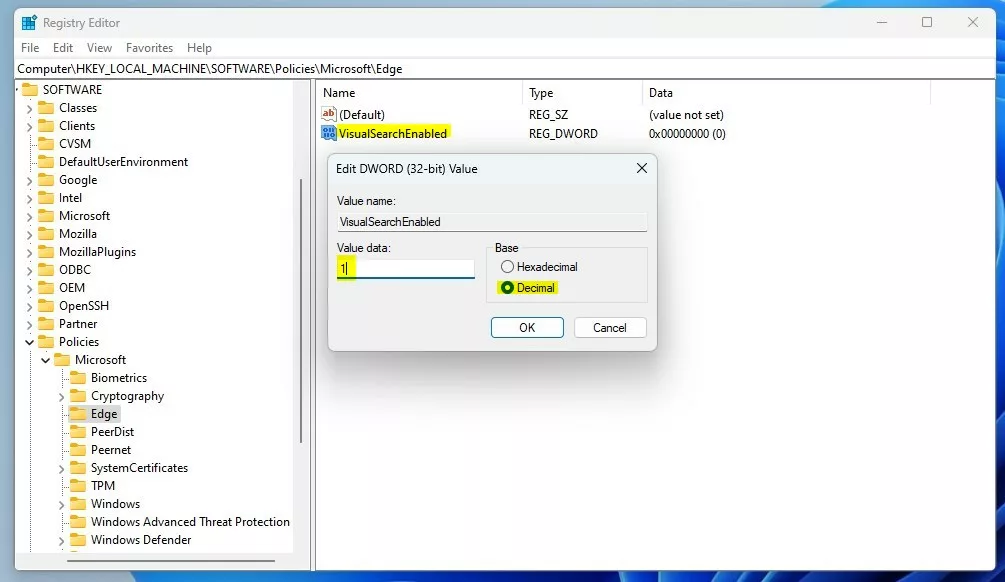Viewport: 1005px width, 582px height.
Task: Select the Windows Advanced Threat Protection key
Action: pos(190,522)
